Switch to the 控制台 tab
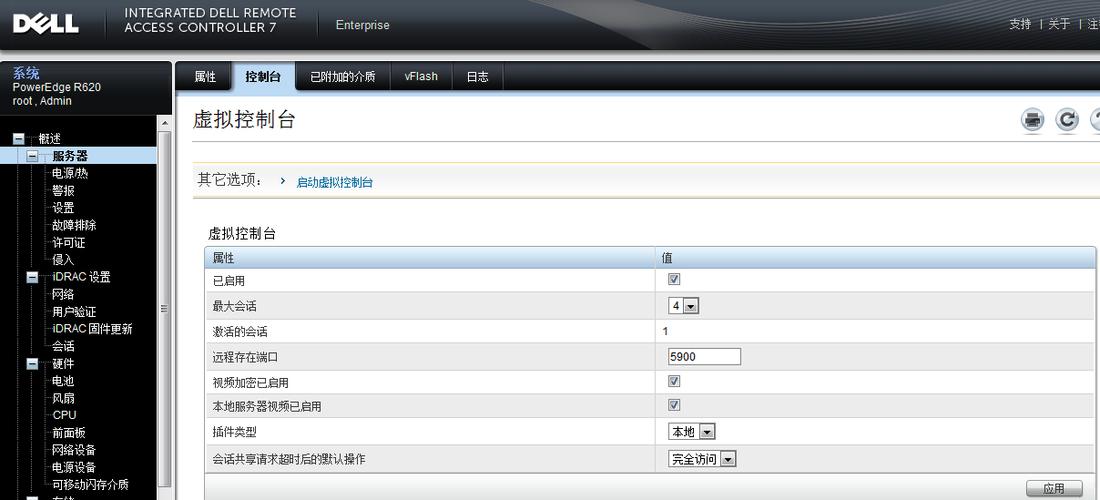 (x=262, y=76)
